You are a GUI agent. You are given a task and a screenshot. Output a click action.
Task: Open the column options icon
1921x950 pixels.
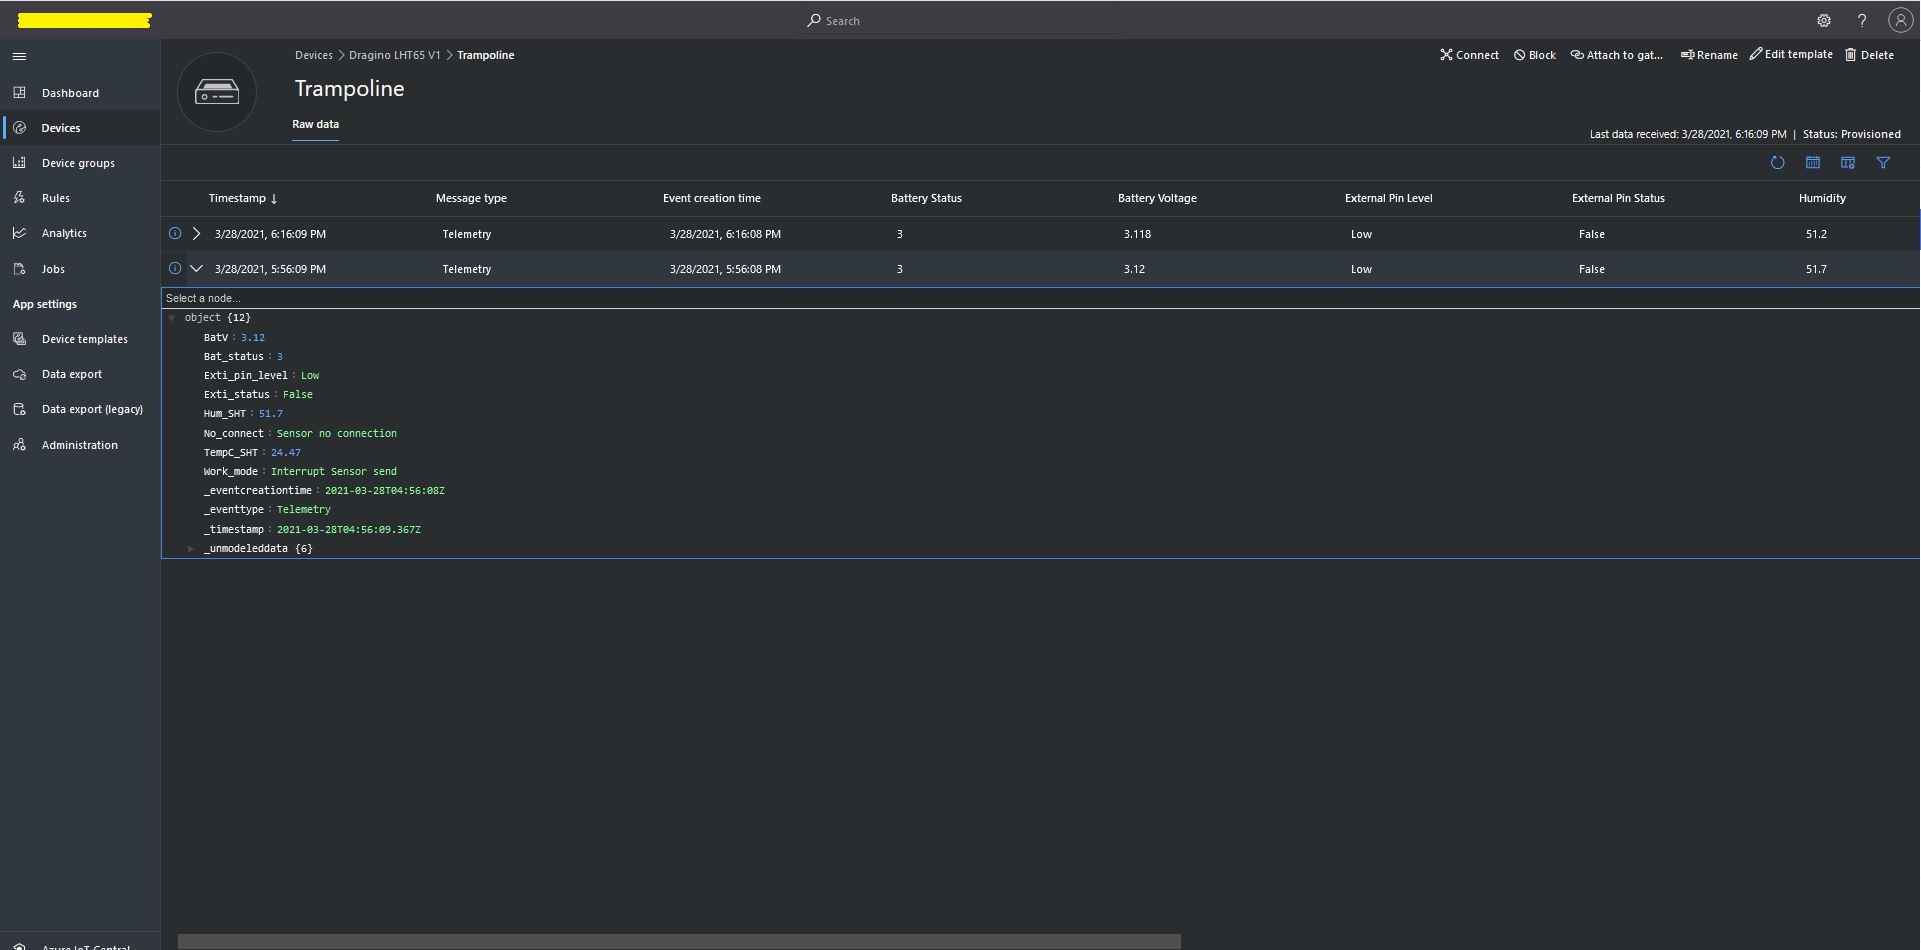[1848, 163]
